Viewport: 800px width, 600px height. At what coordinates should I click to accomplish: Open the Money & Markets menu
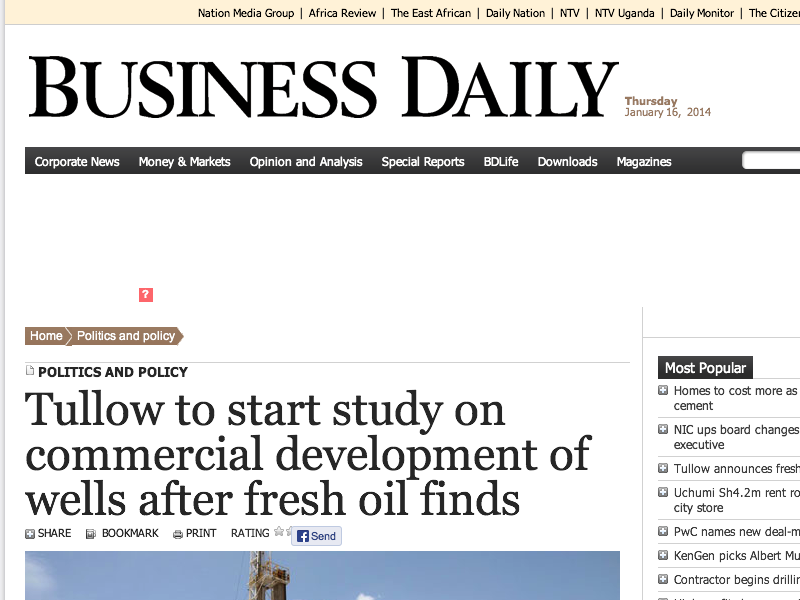pyautogui.click(x=184, y=161)
